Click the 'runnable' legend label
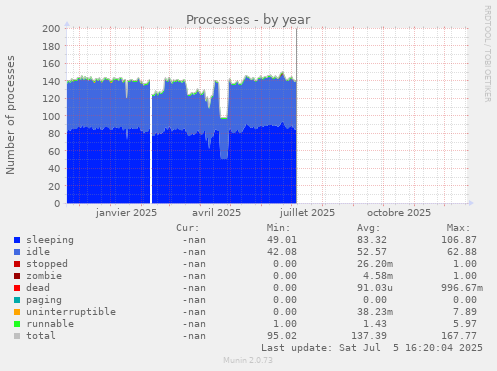497x371 pixels. point(50,324)
